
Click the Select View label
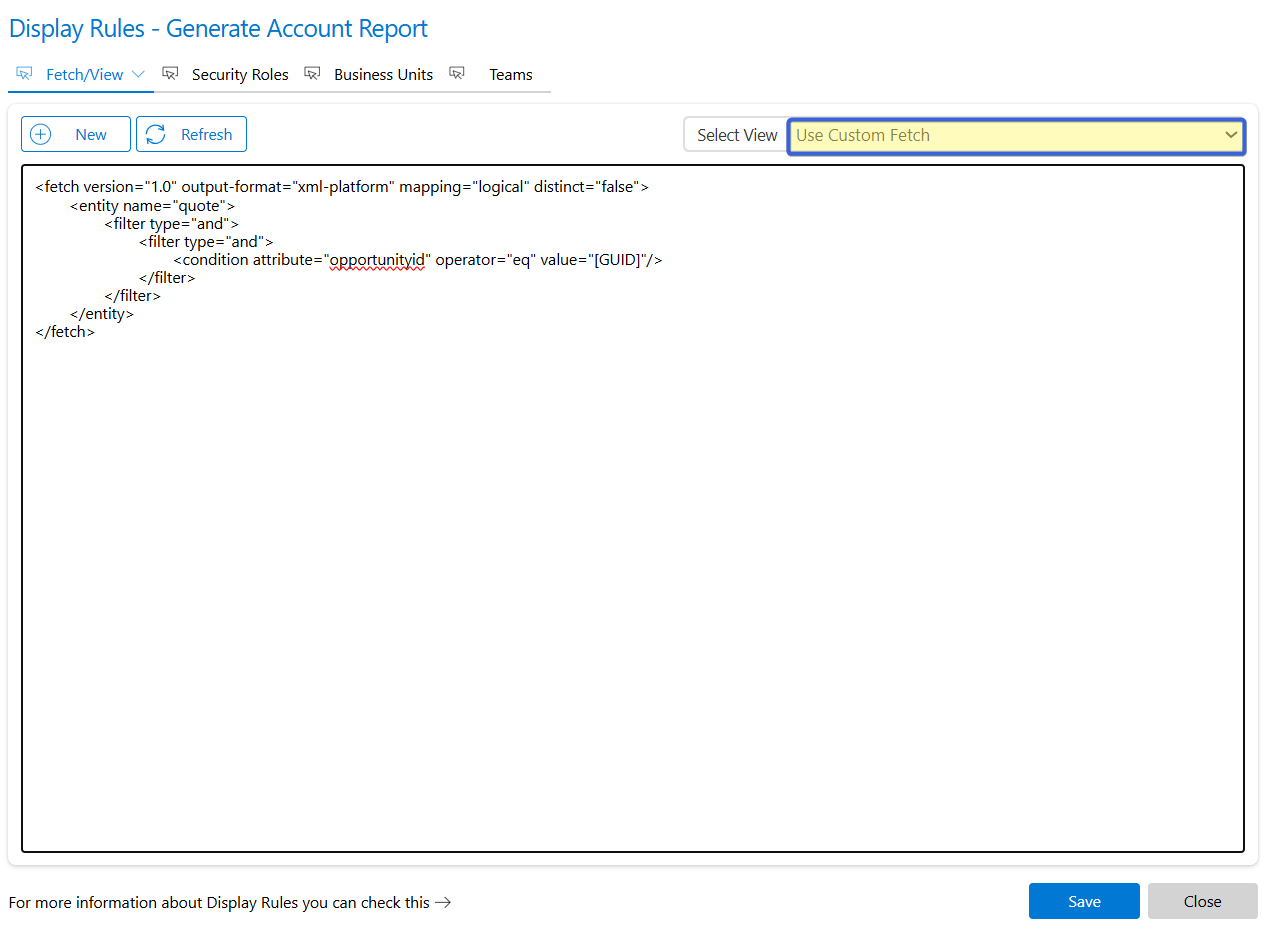[736, 135]
